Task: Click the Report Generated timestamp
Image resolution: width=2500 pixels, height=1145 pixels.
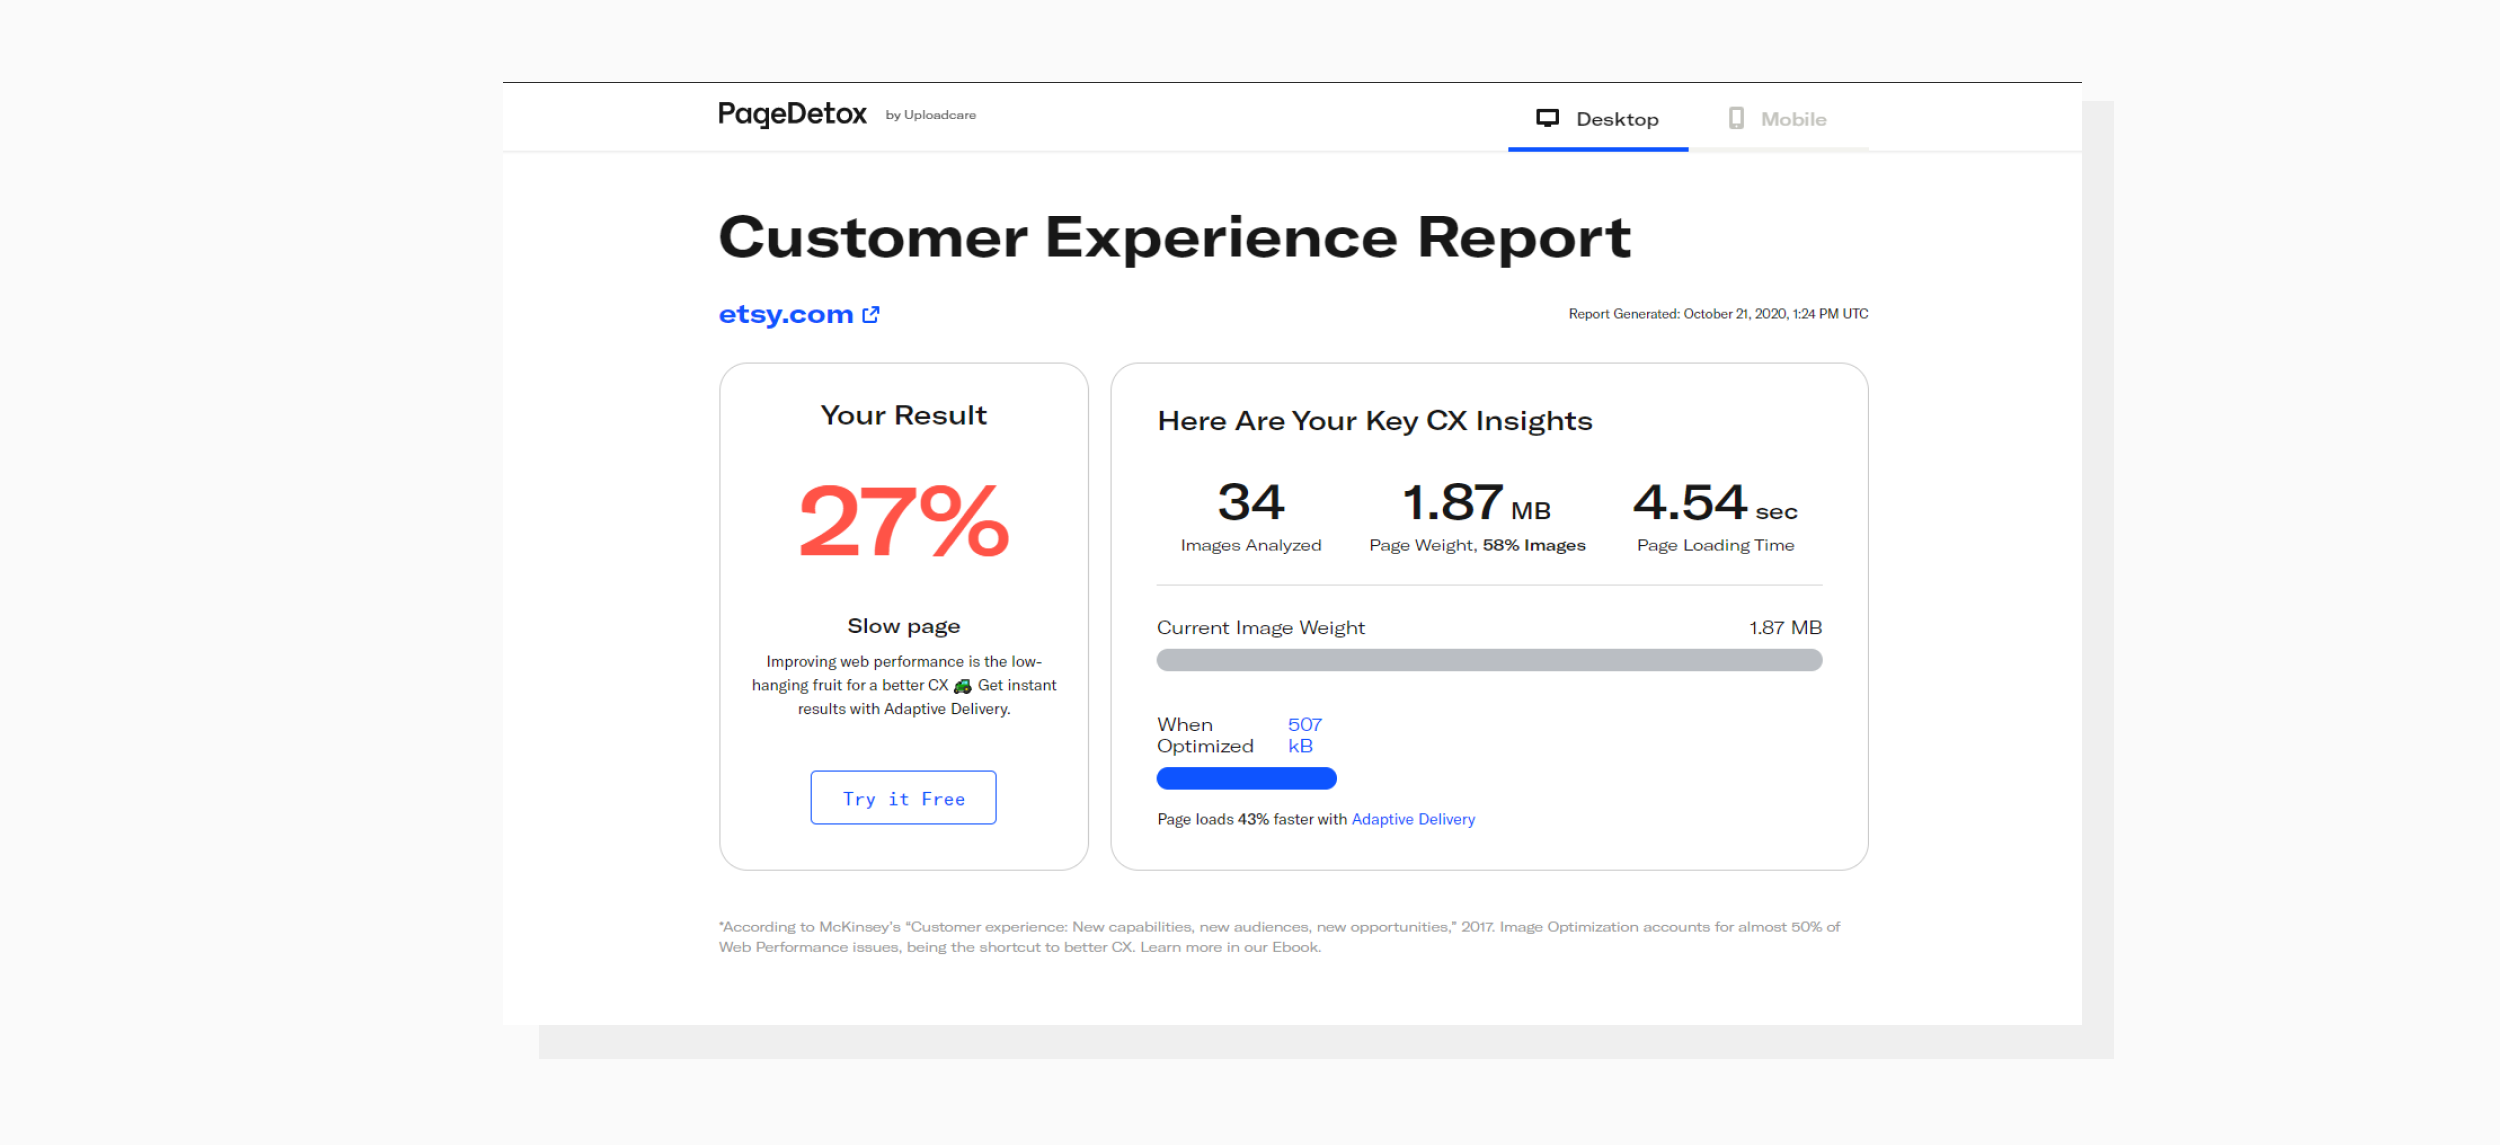Action: pos(1717,313)
